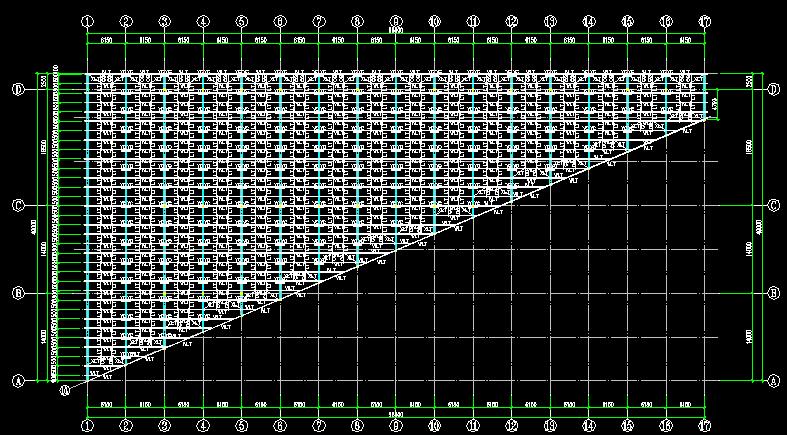The height and width of the screenshot is (435, 787).
Task: Pick axis bubble 10 in the bottom row
Action: tap(435, 426)
